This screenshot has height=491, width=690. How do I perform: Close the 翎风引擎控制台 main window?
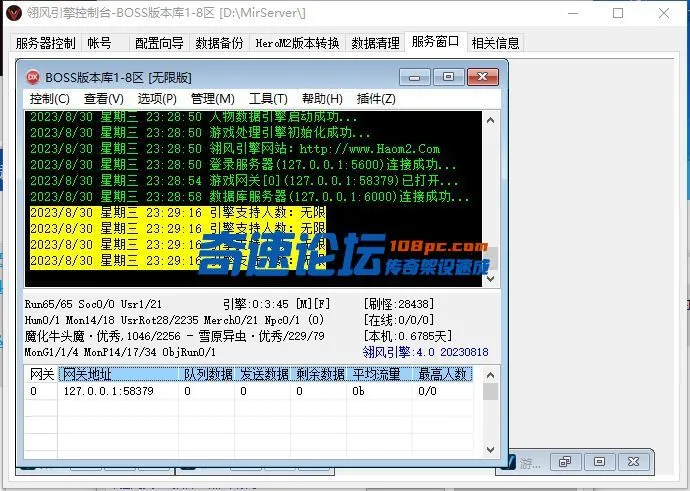click(x=664, y=13)
